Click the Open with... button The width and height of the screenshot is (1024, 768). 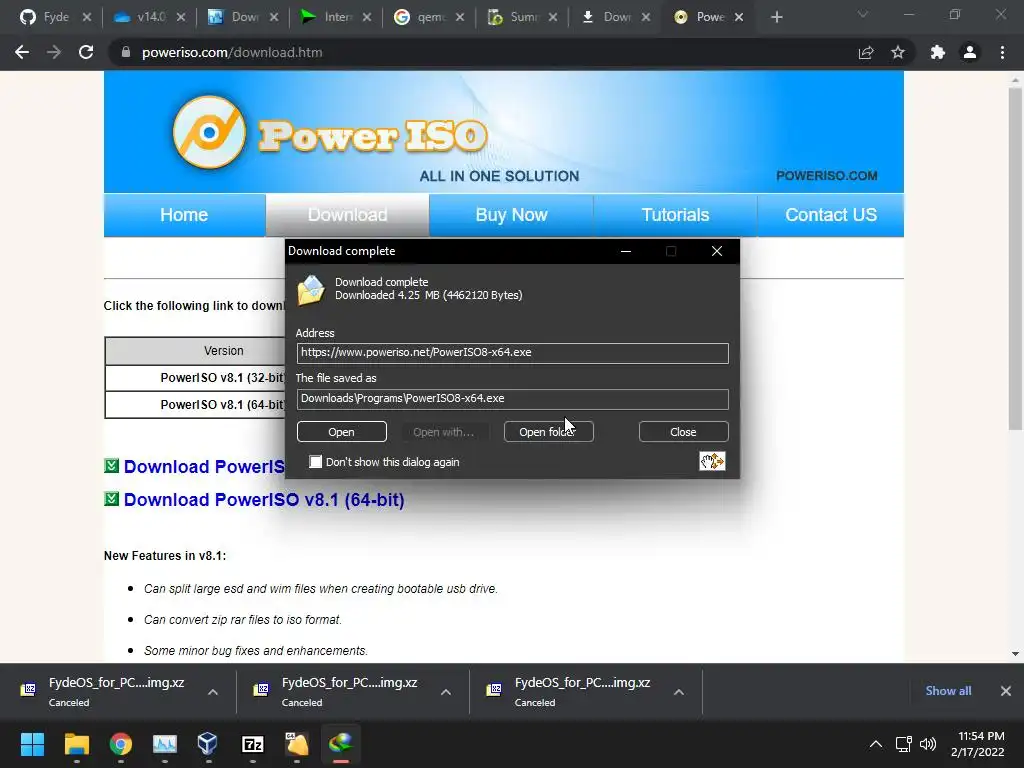[443, 432]
